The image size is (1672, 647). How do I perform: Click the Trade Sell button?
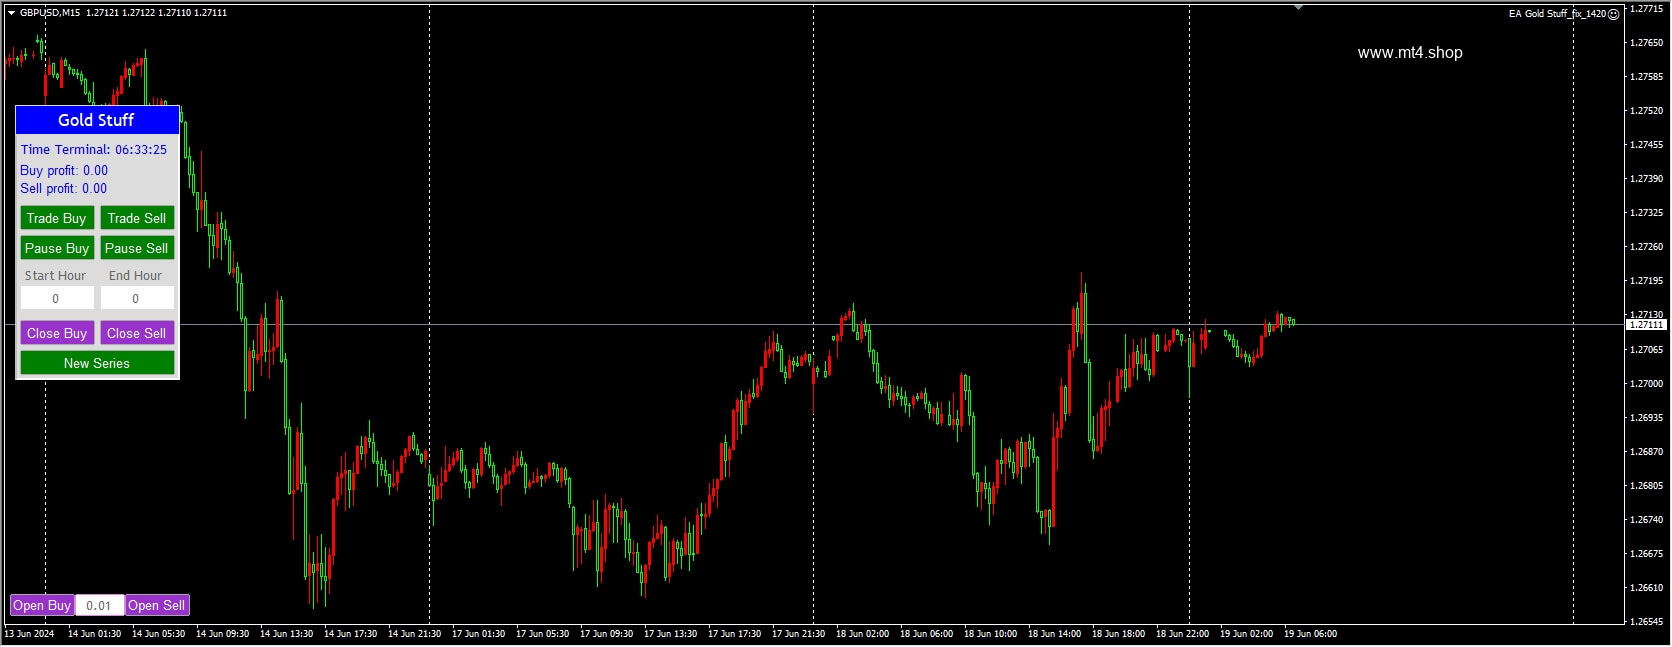137,218
